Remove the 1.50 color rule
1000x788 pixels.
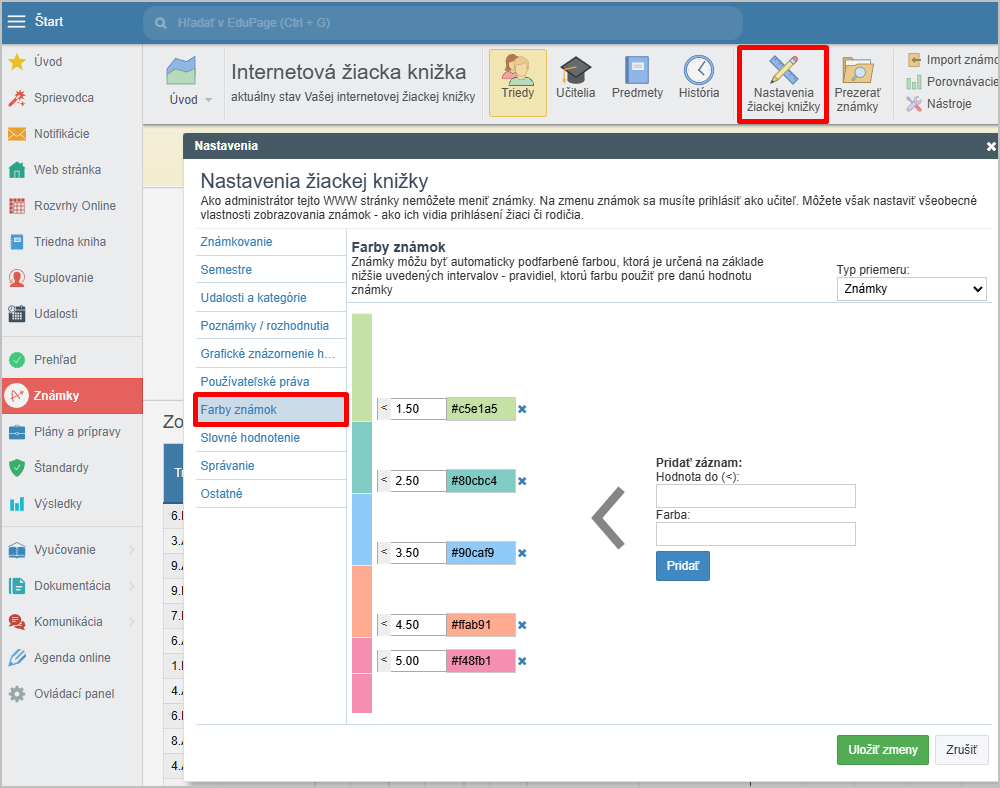[x=522, y=409]
